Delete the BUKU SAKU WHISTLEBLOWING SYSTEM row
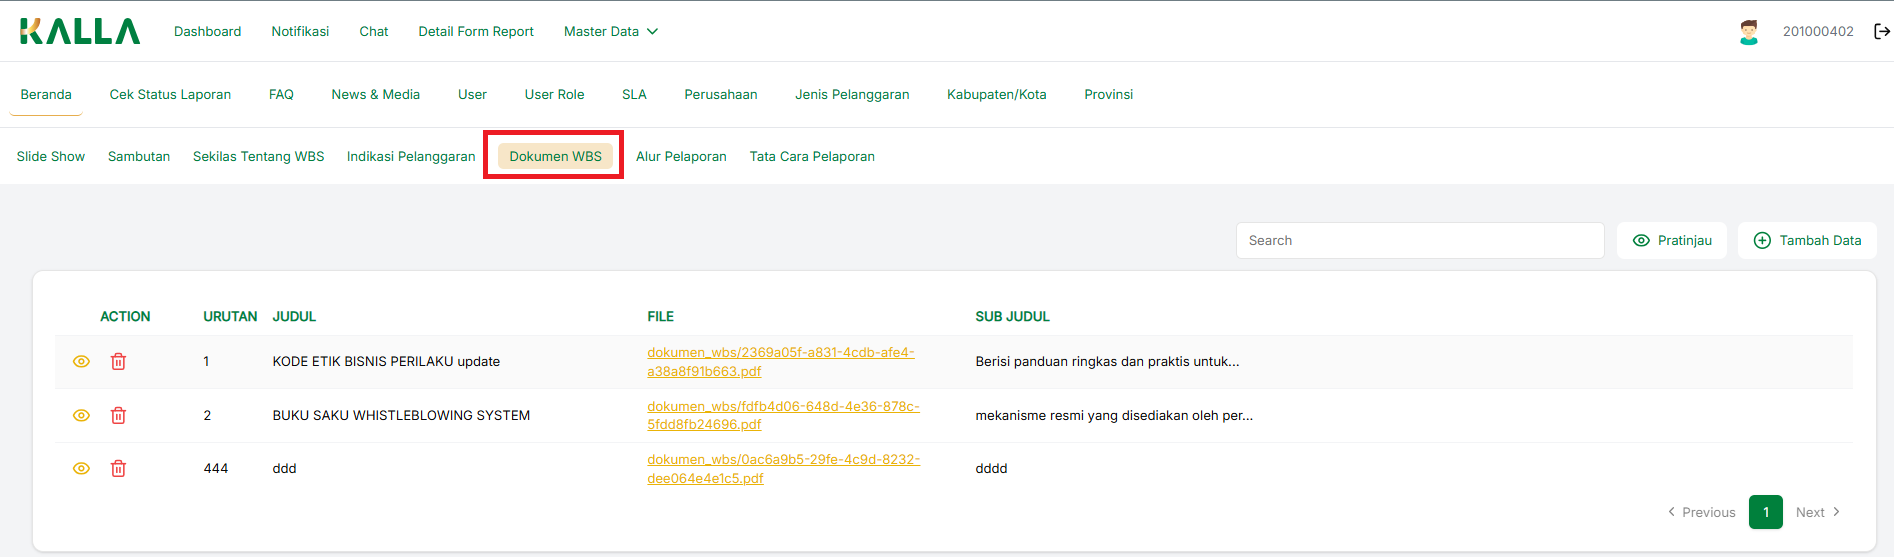 point(118,415)
